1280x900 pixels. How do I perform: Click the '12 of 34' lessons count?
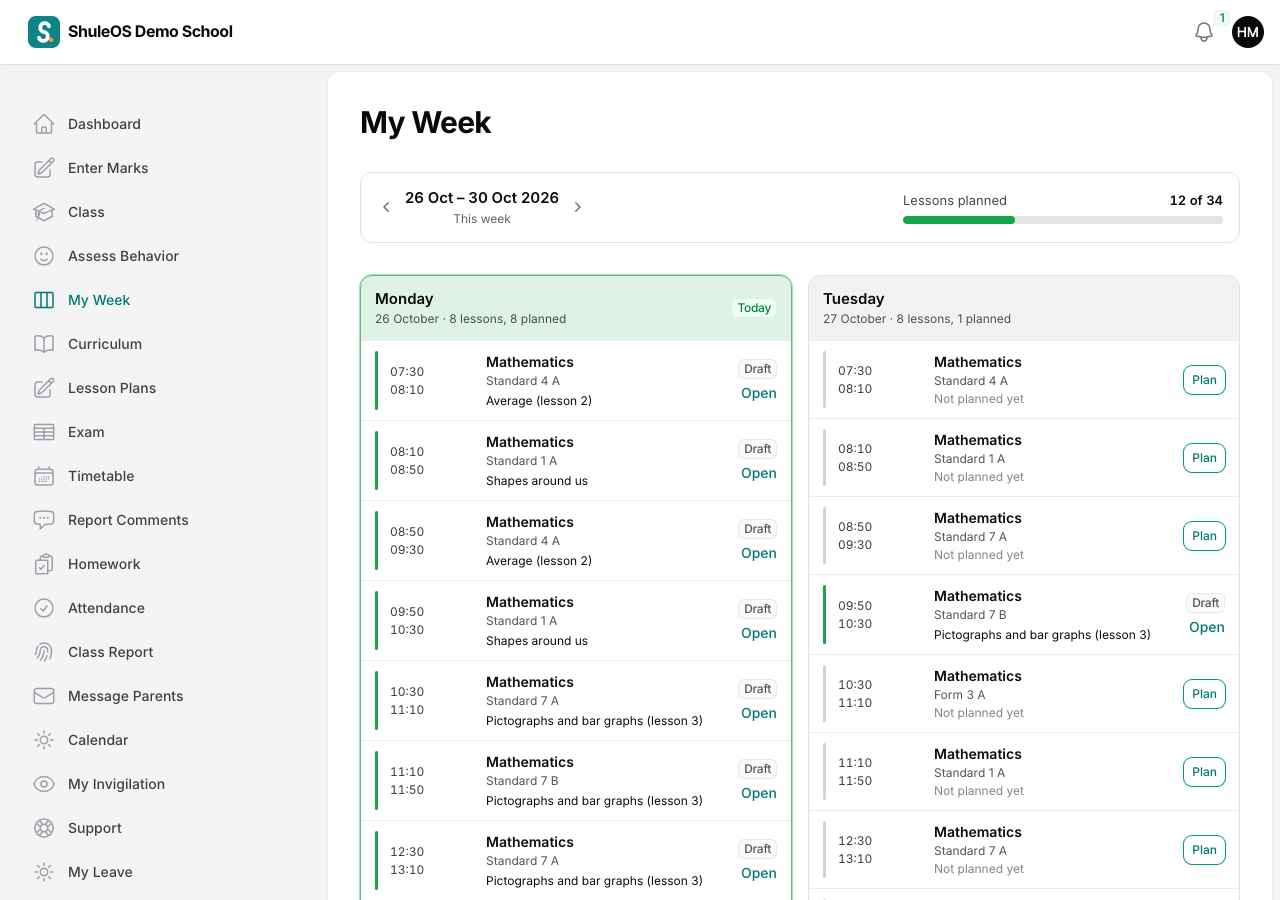pos(1196,200)
